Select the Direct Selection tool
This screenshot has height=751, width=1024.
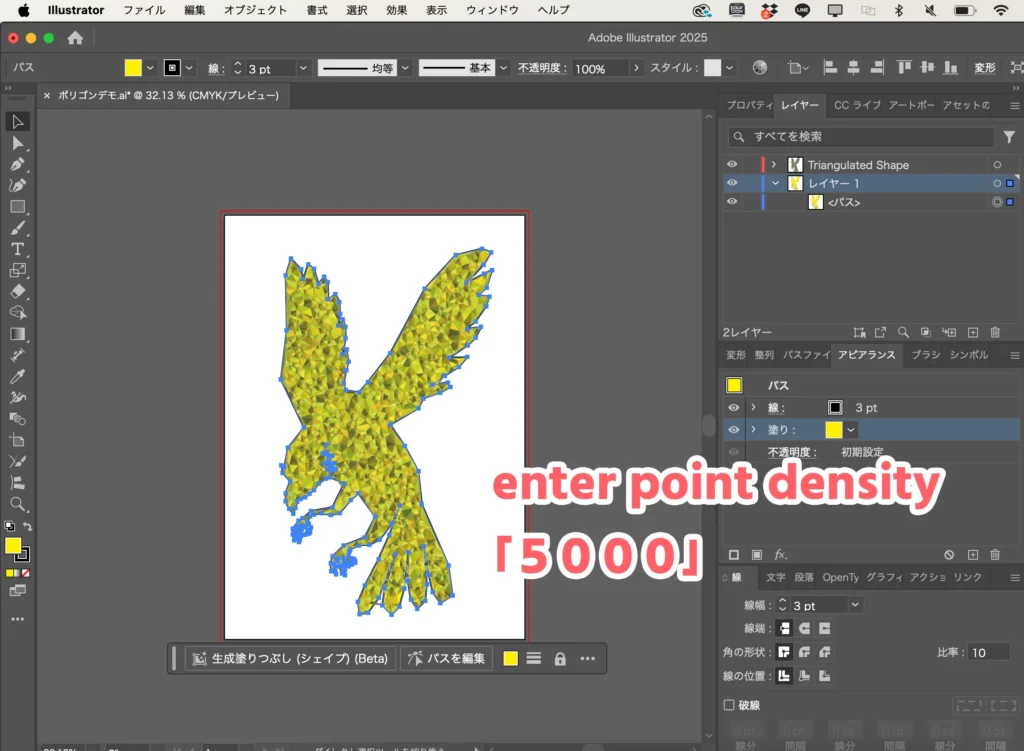tap(18, 143)
